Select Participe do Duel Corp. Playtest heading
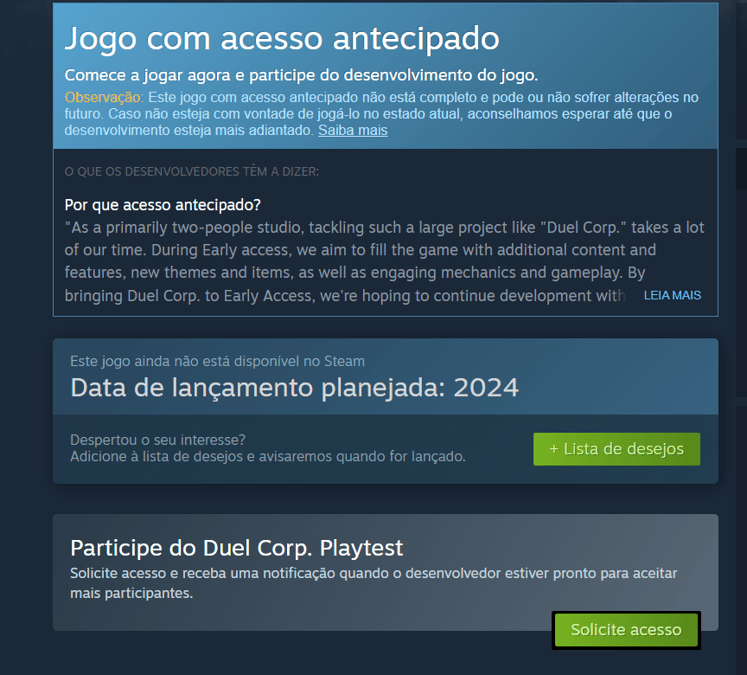Viewport: 747px width, 675px height. click(x=237, y=548)
